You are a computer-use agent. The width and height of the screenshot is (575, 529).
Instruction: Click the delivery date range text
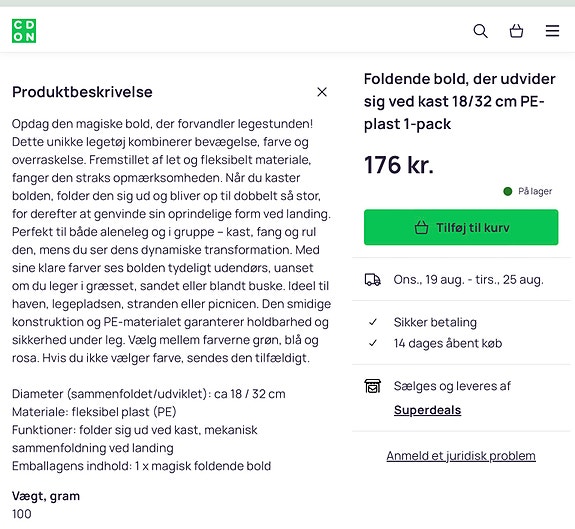point(468,280)
